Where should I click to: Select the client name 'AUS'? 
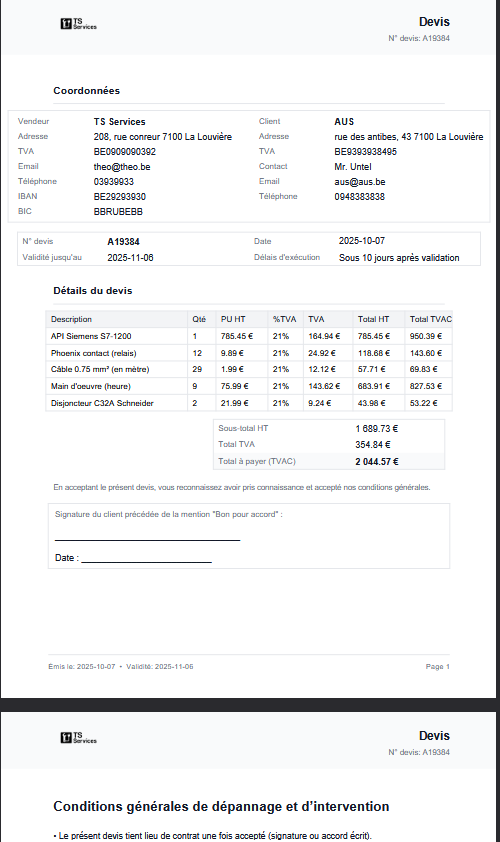coord(344,122)
